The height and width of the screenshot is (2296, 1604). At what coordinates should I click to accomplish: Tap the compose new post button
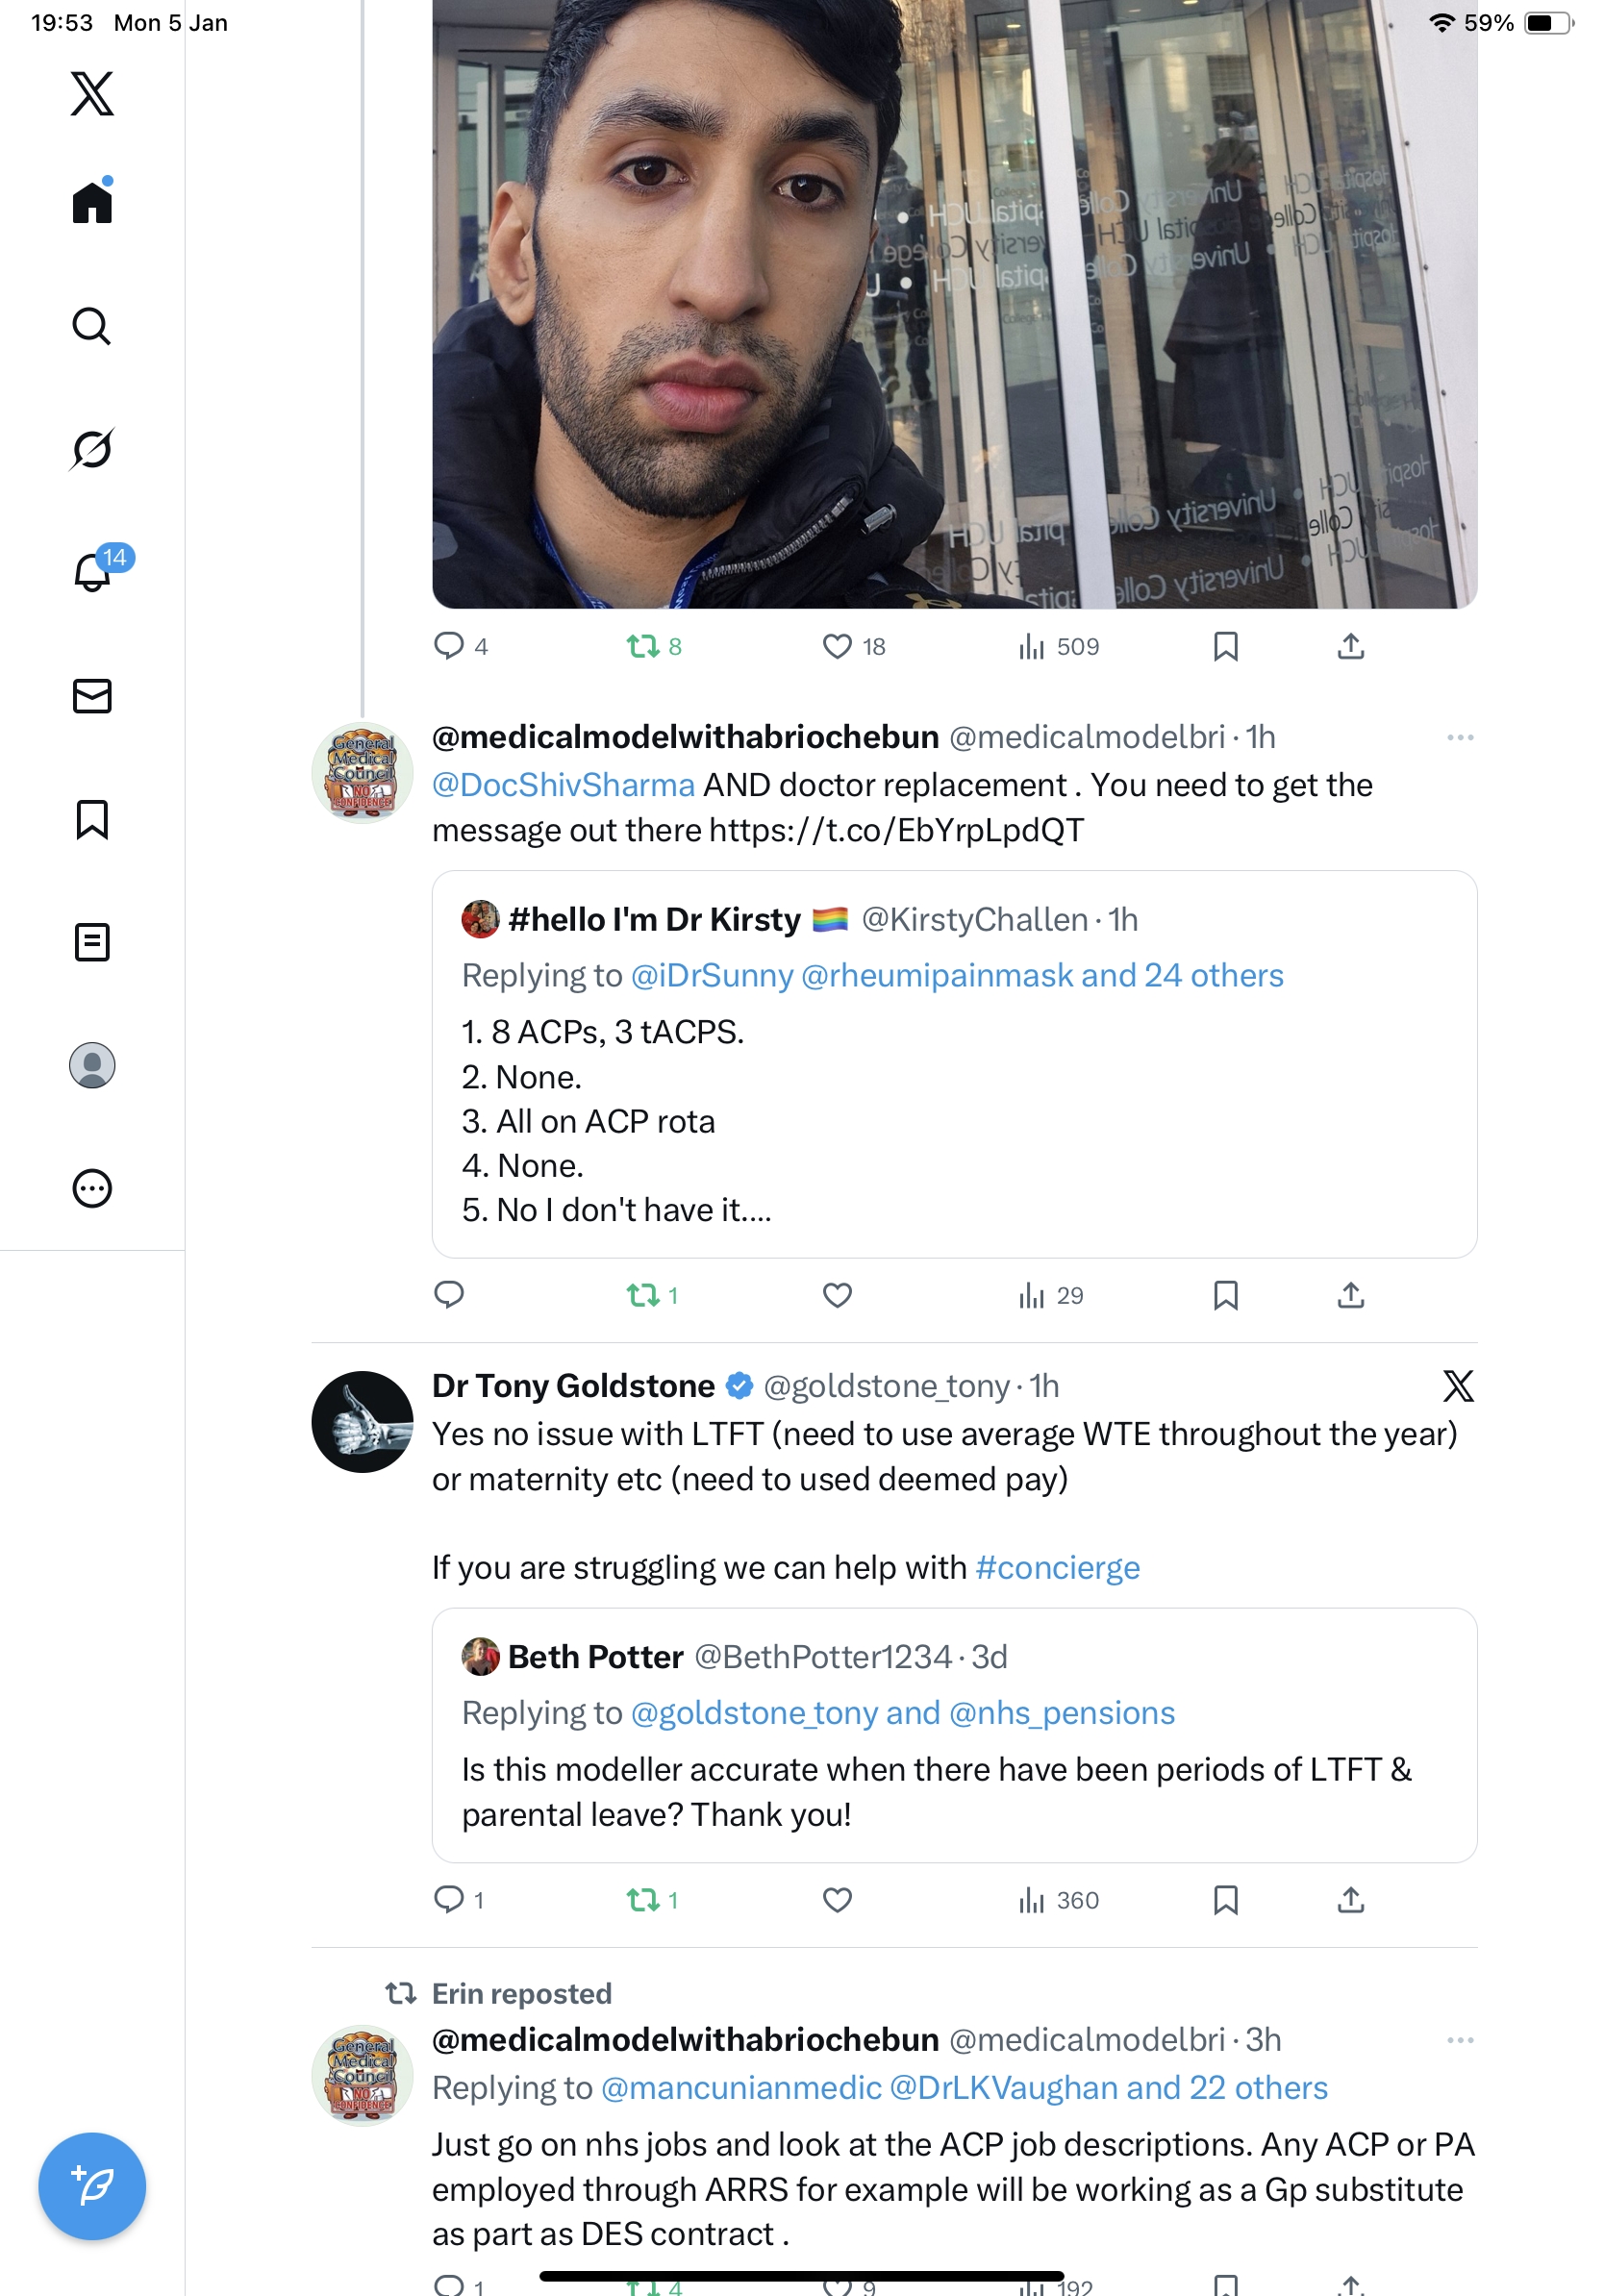click(92, 2185)
